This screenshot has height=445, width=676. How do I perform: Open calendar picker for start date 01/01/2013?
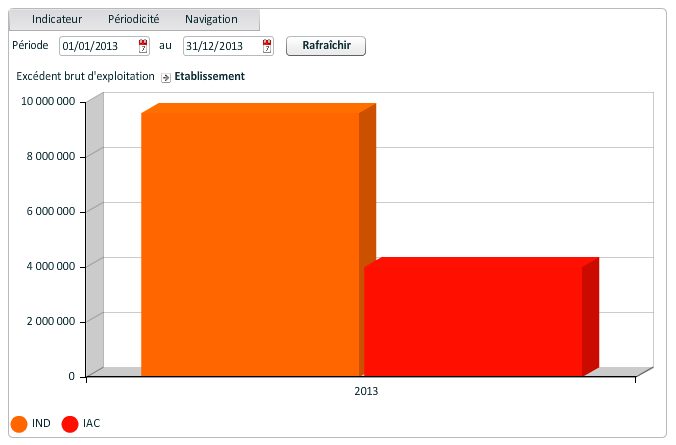click(143, 46)
